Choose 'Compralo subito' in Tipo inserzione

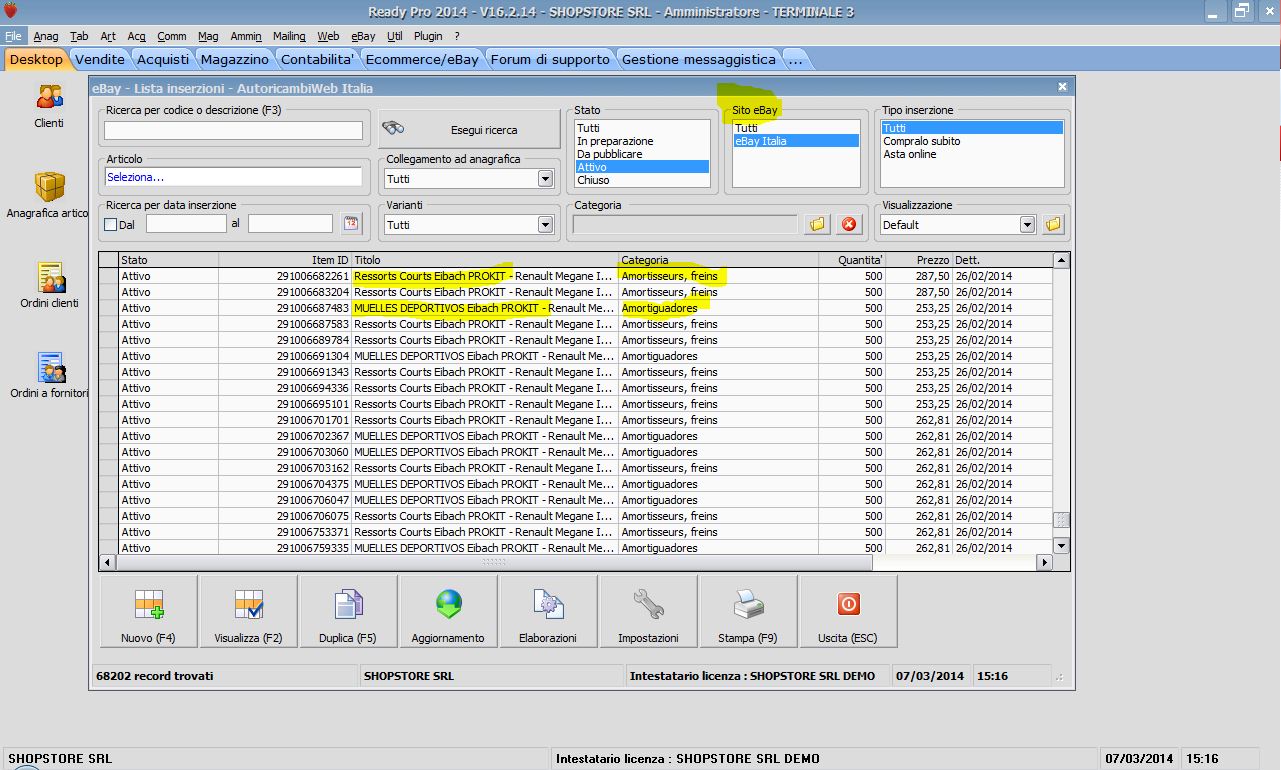921,142
